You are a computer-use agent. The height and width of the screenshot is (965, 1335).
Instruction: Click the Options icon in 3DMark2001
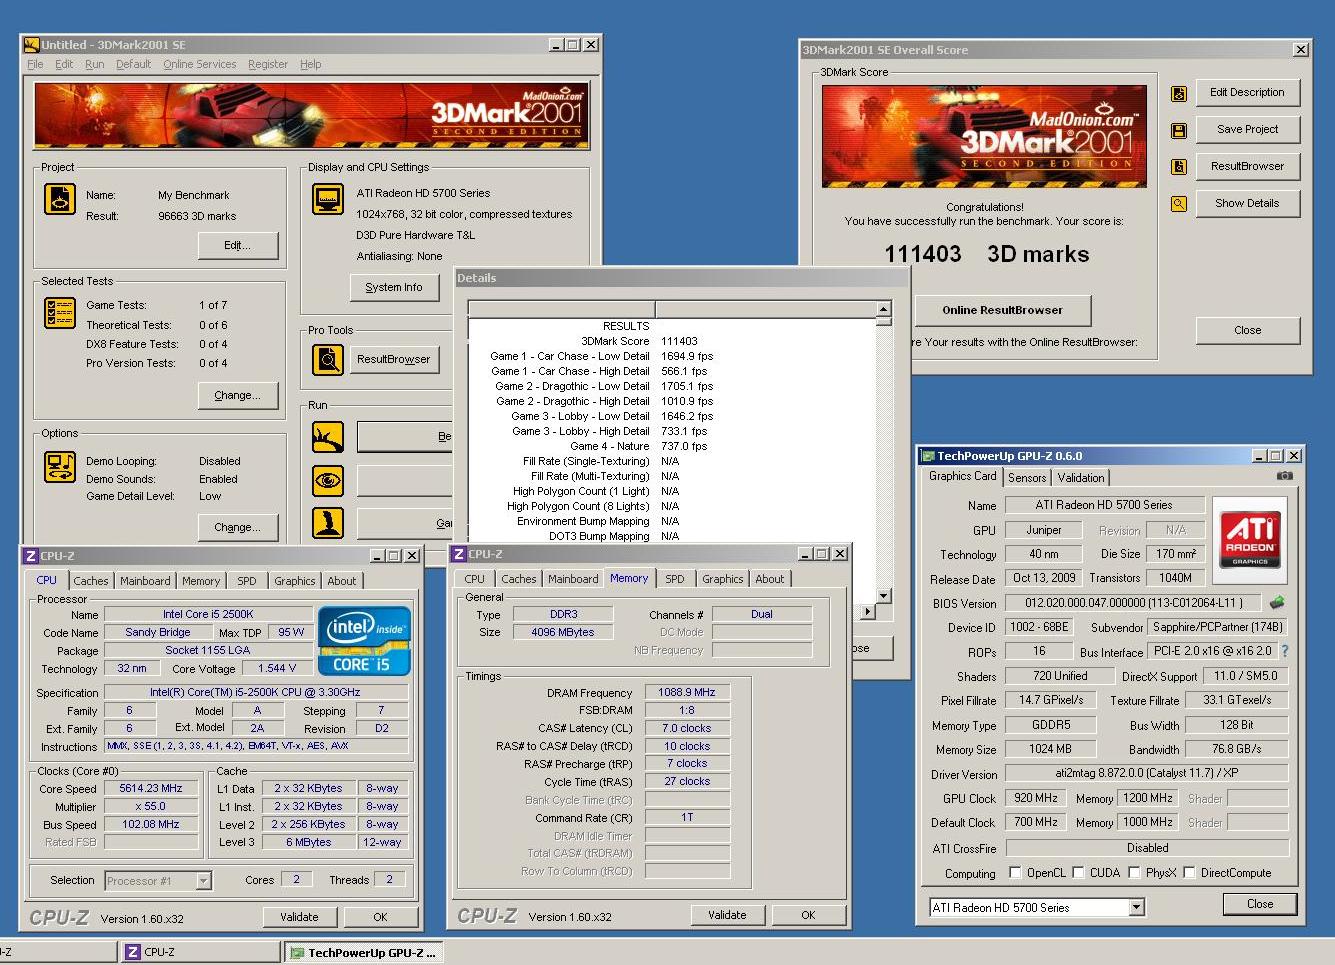(59, 467)
